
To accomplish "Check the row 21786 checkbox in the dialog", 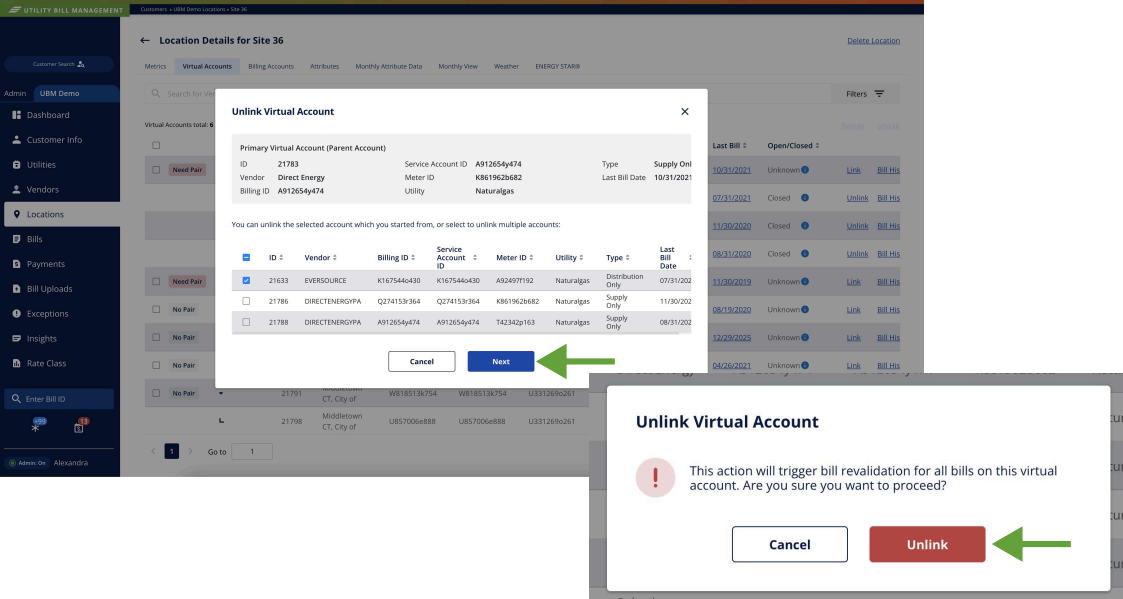I will [246, 302].
